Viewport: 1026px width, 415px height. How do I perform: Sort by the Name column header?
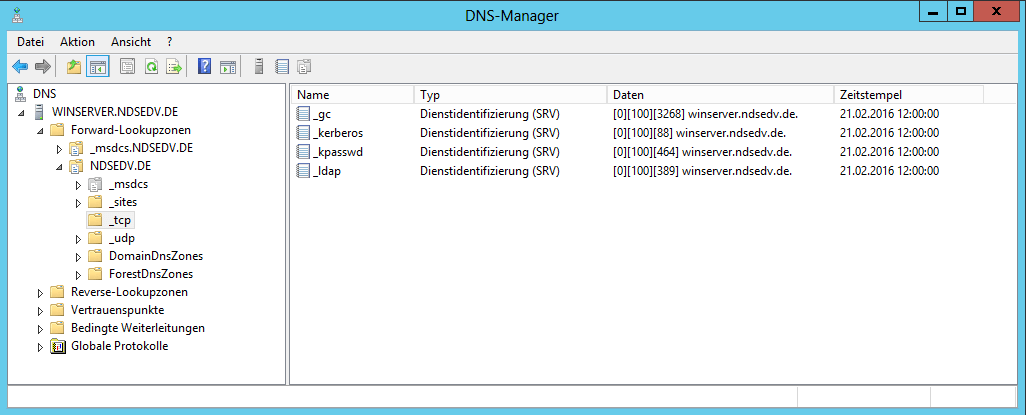click(352, 94)
